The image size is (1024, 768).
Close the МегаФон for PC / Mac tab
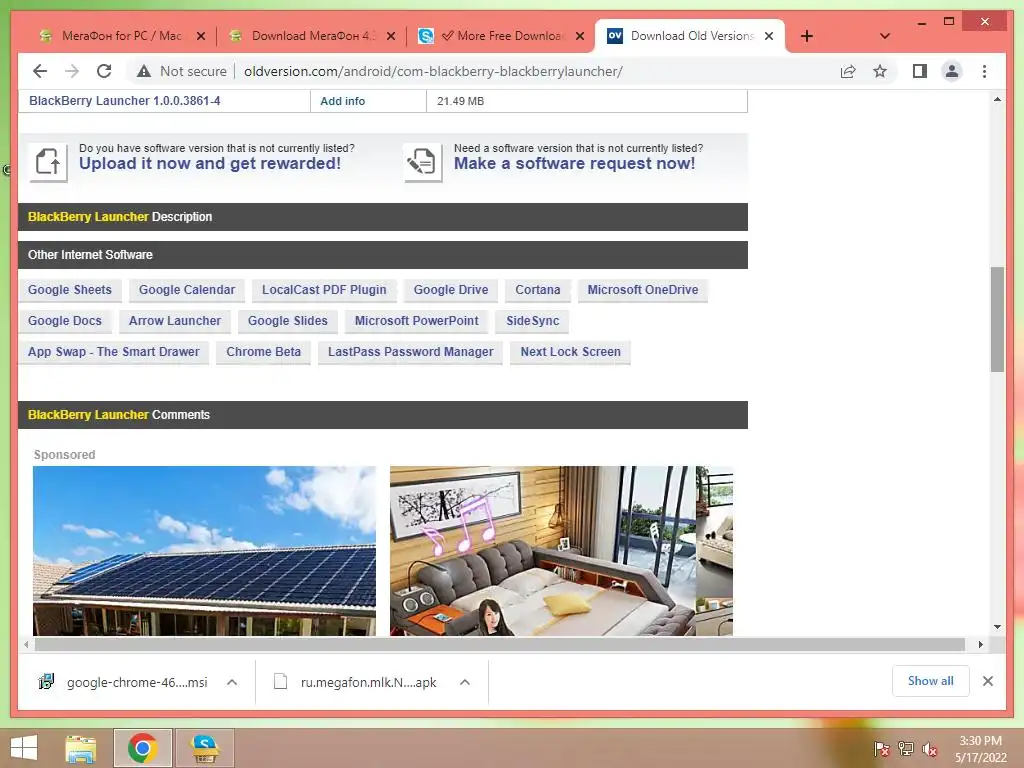click(201, 37)
